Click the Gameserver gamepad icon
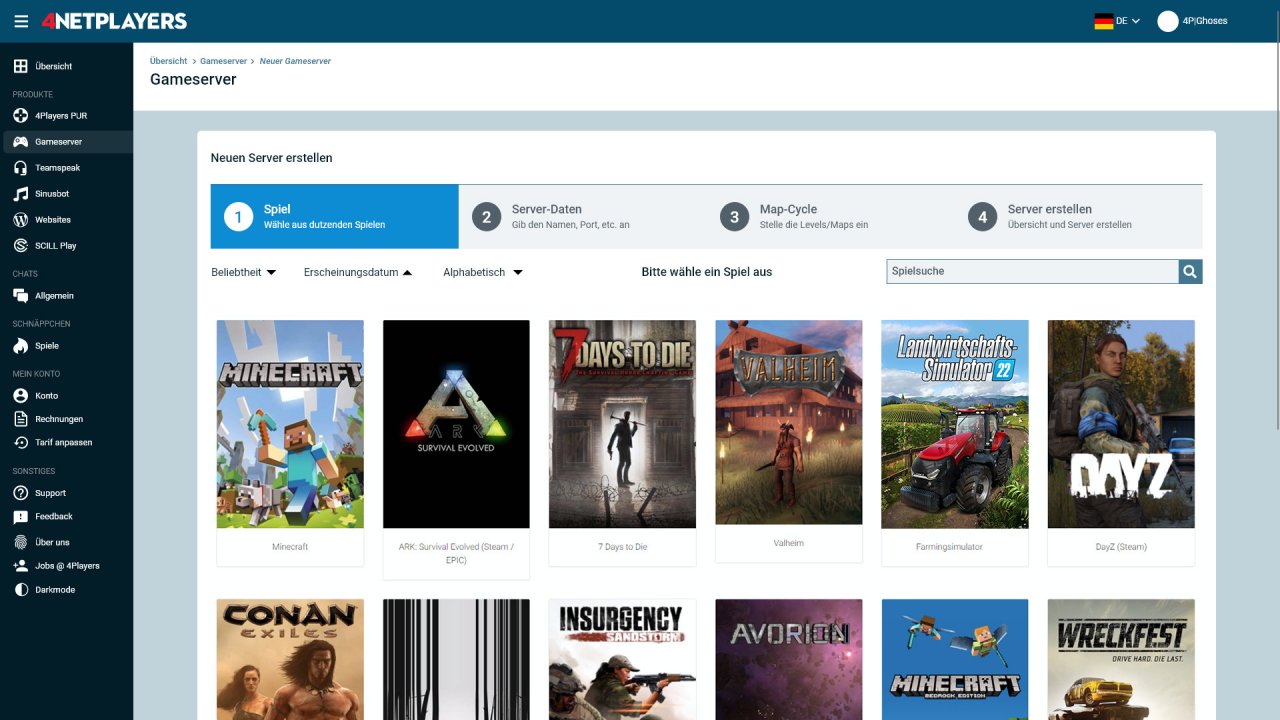This screenshot has width=1280, height=720. [20, 142]
